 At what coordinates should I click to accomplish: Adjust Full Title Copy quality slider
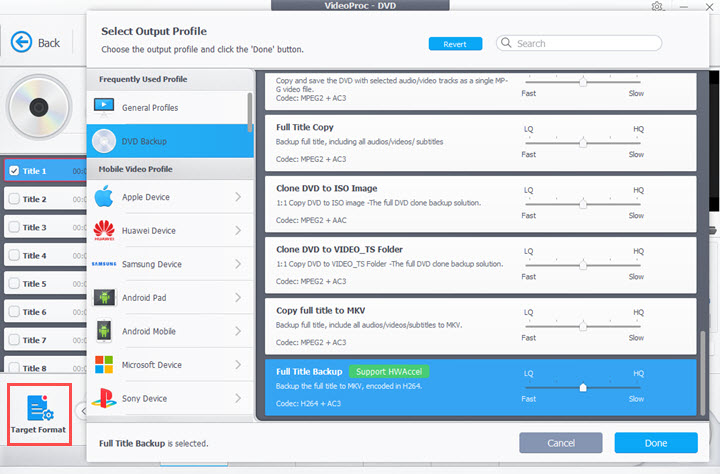click(x=582, y=142)
